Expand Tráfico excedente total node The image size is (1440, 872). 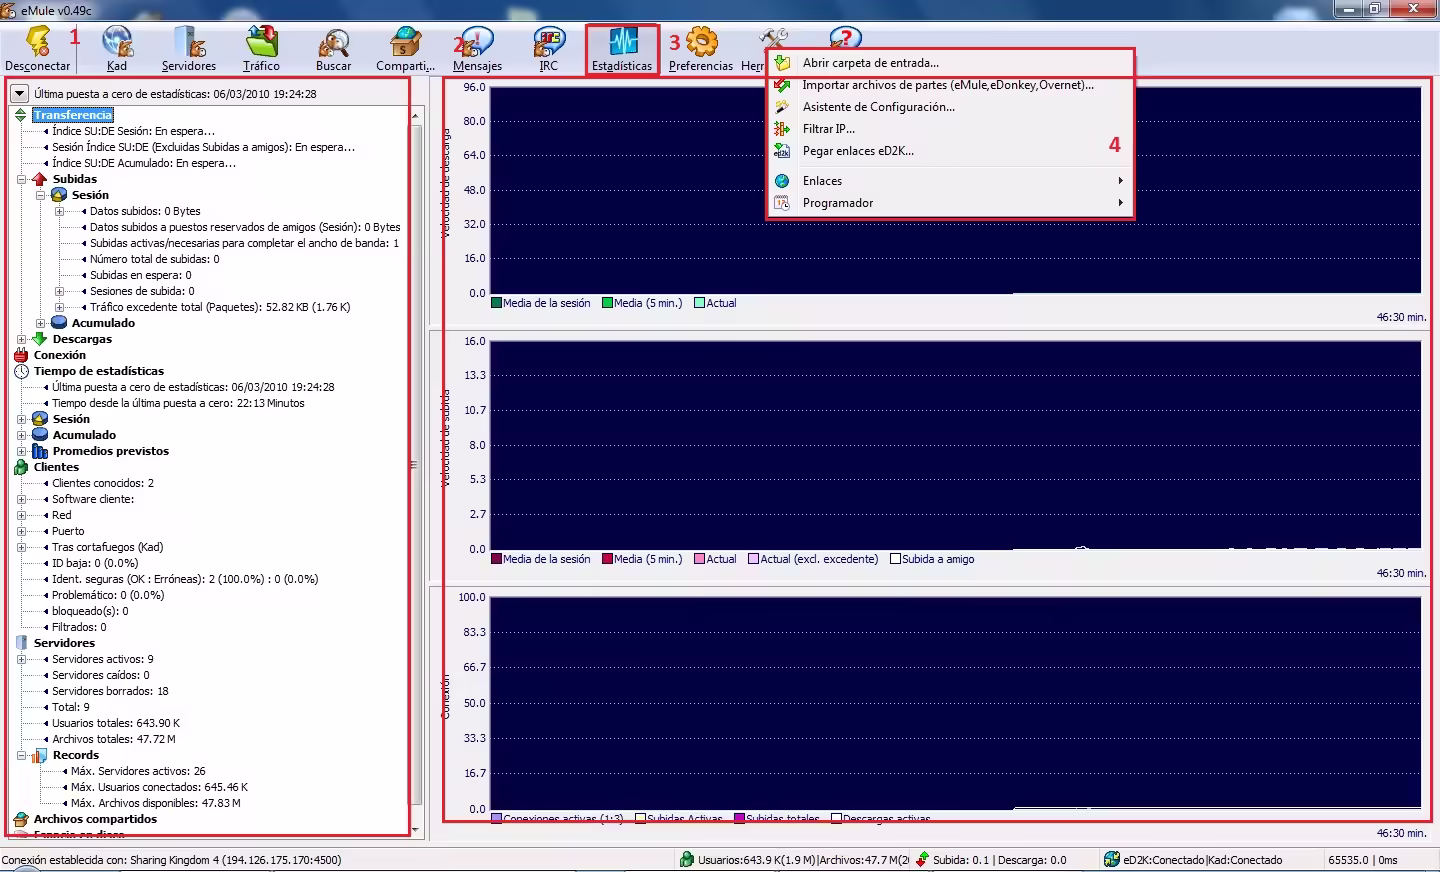pyautogui.click(x=59, y=307)
